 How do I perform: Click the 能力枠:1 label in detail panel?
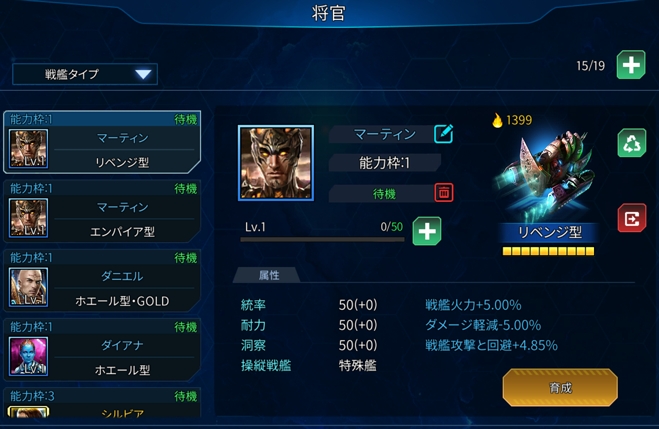pos(384,163)
